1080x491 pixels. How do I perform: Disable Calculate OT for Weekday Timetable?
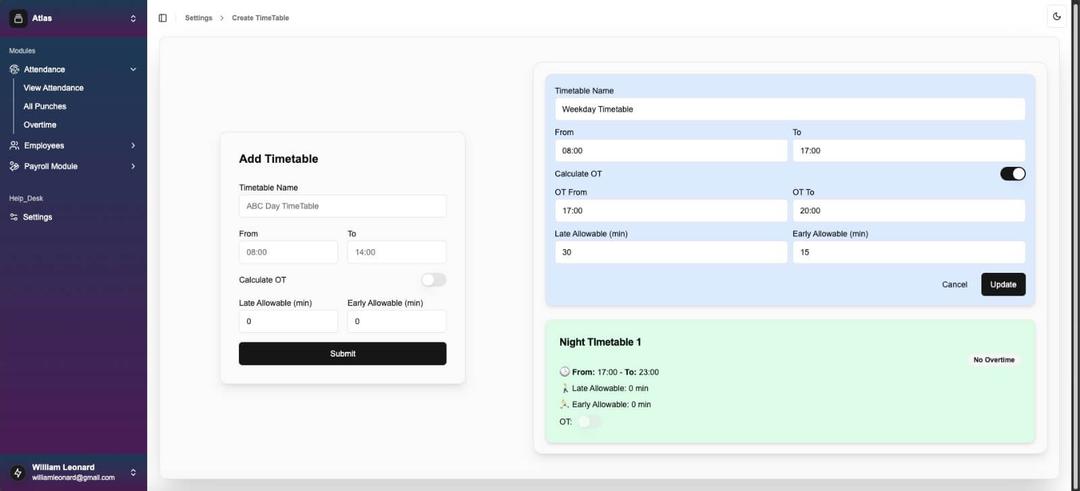pos(1012,174)
